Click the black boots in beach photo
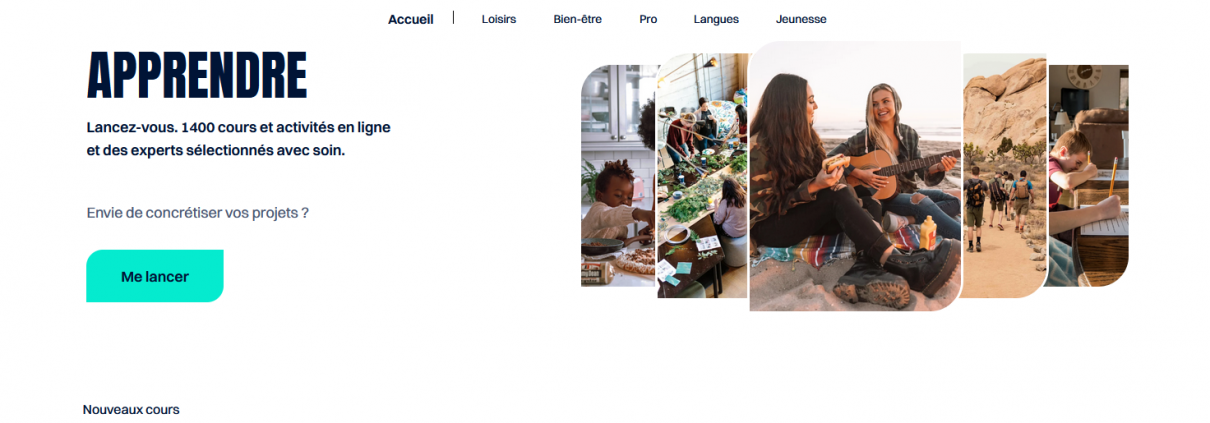This screenshot has width=1210, height=423. pos(887,279)
